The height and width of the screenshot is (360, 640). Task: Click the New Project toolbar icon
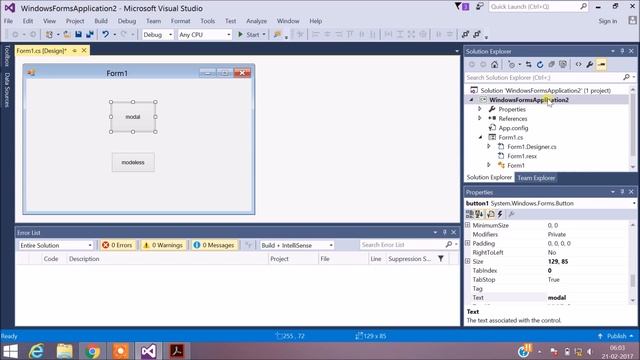49,35
